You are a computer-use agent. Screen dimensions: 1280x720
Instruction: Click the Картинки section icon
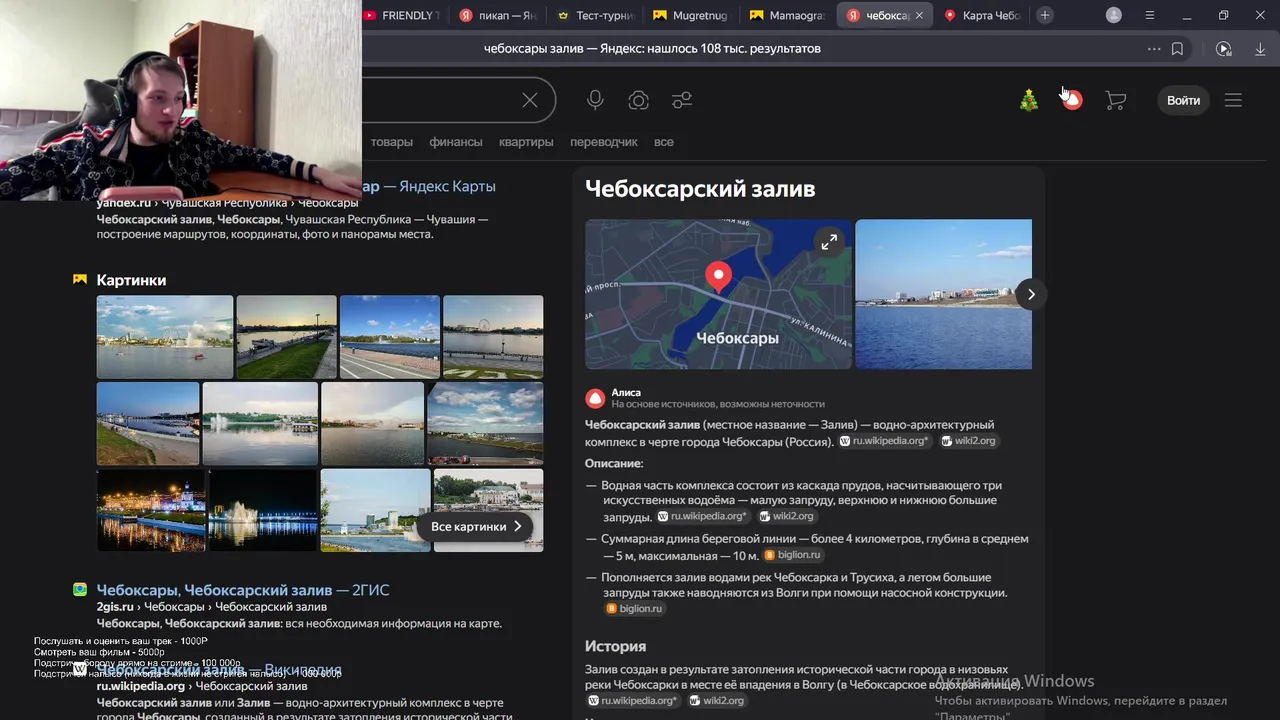[x=80, y=280]
